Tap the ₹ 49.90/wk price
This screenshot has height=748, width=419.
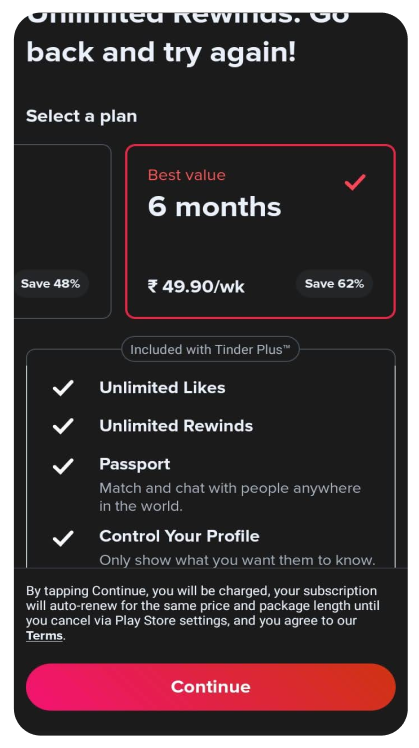tap(196, 287)
